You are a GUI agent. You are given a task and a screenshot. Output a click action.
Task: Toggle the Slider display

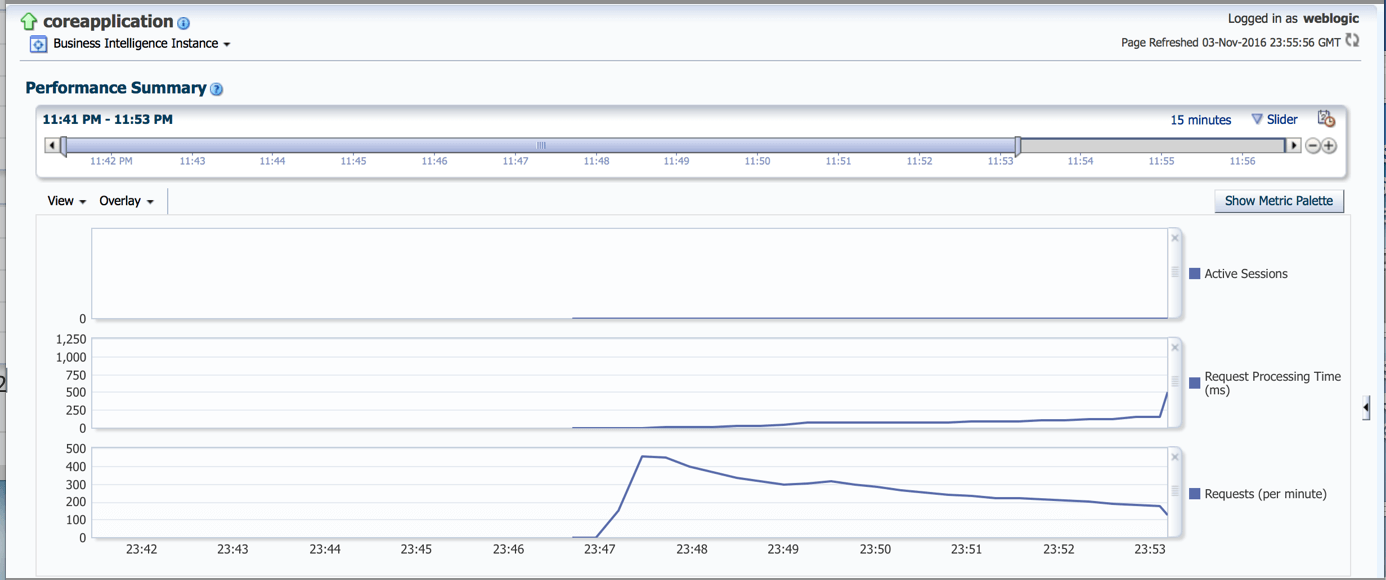pos(1274,119)
